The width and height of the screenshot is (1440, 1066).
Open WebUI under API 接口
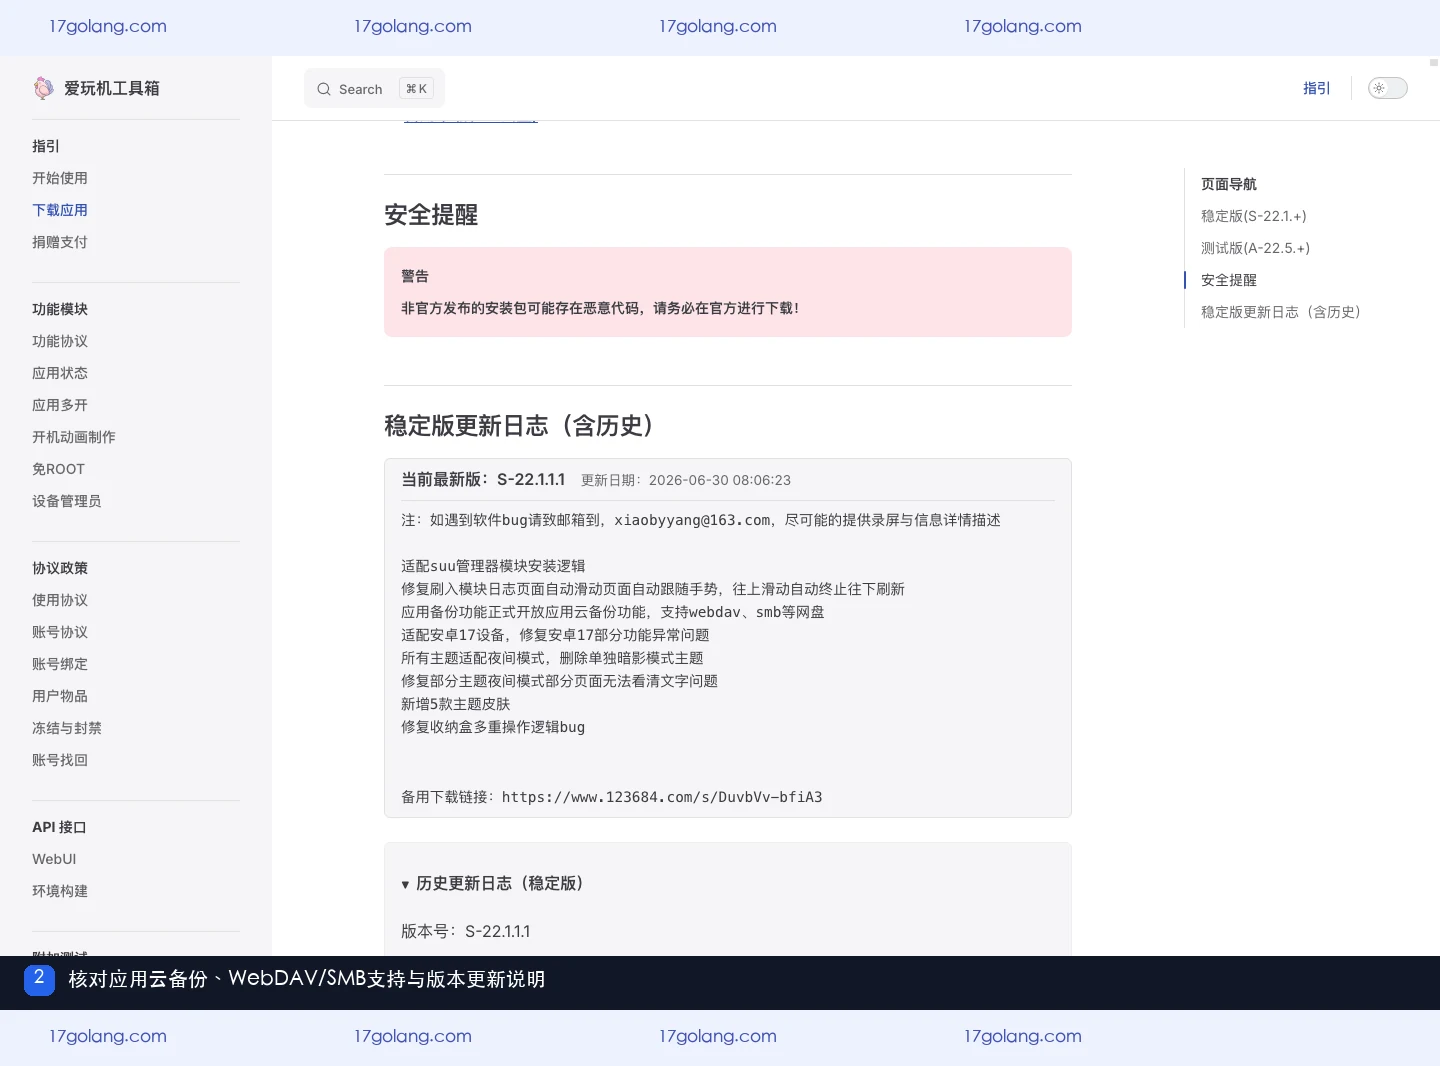[x=54, y=859]
